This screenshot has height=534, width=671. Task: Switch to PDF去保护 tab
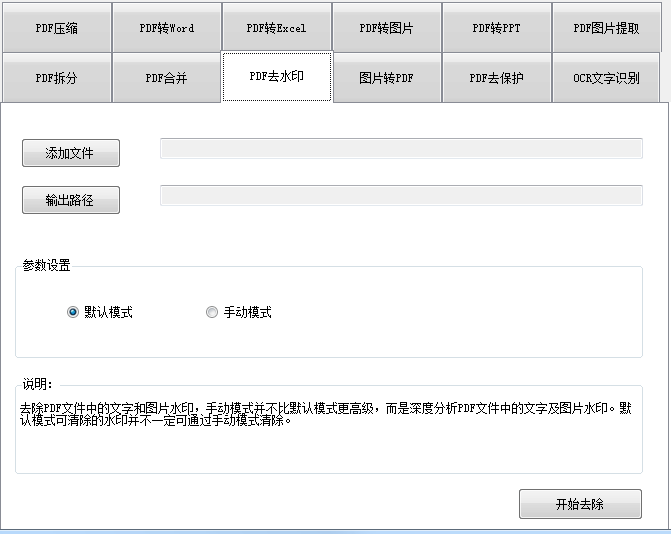coord(496,78)
